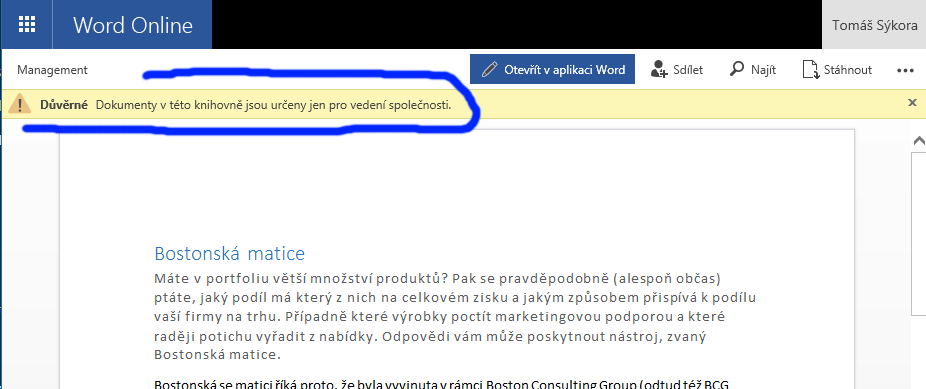Viewport: 926px width, 389px height.
Task: Click the warning triangle icon
Action: (20, 104)
